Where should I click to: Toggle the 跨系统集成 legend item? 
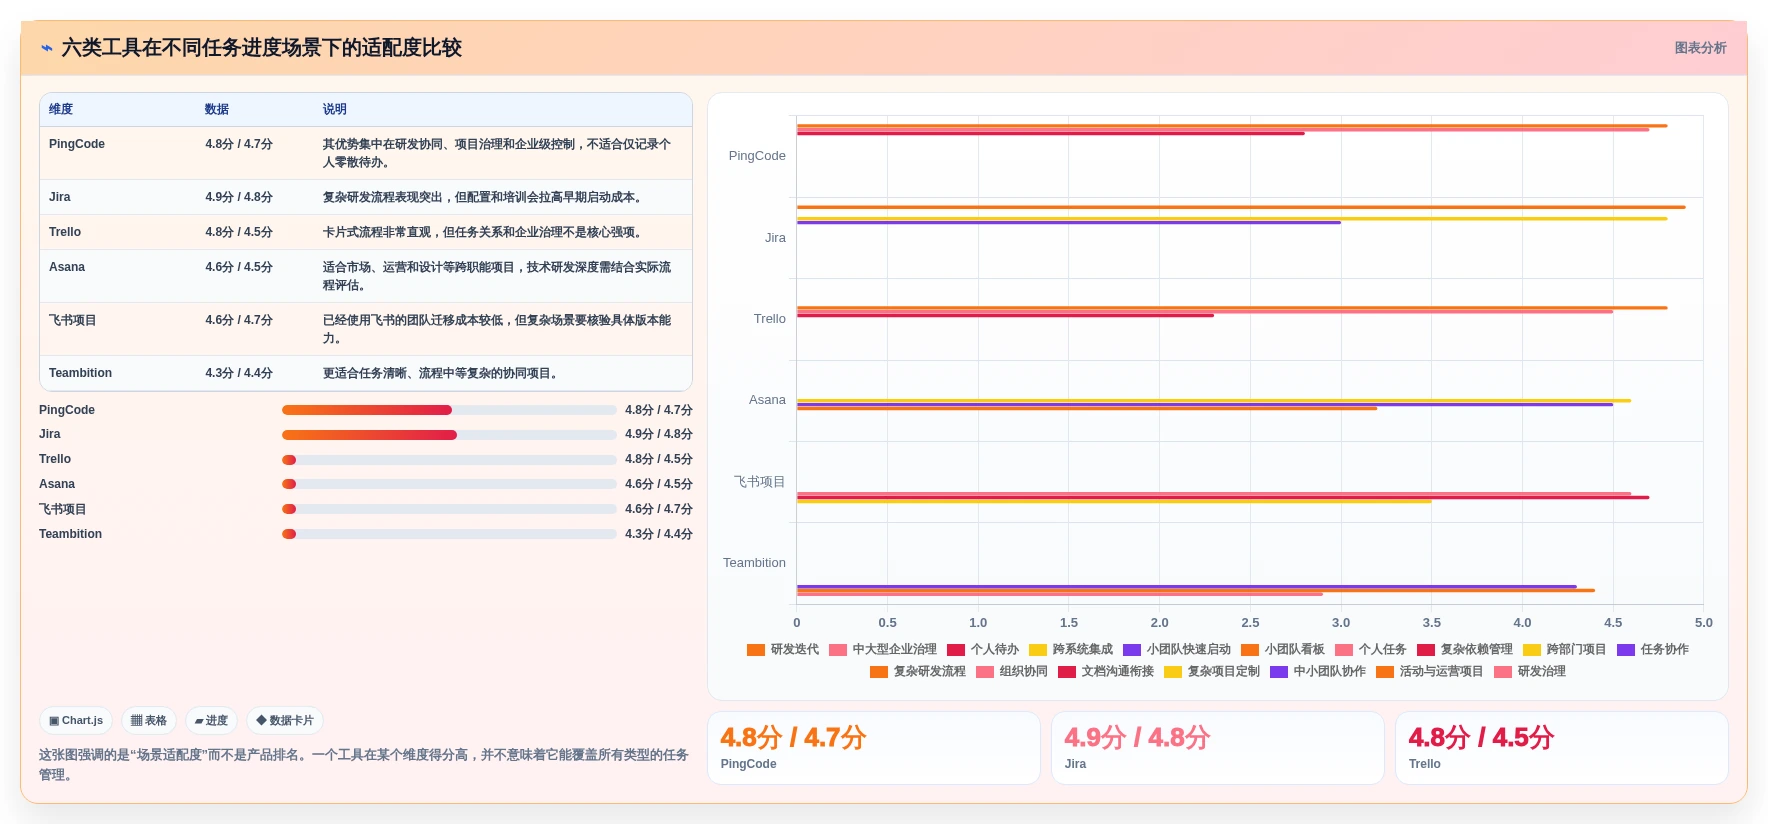pos(1071,649)
